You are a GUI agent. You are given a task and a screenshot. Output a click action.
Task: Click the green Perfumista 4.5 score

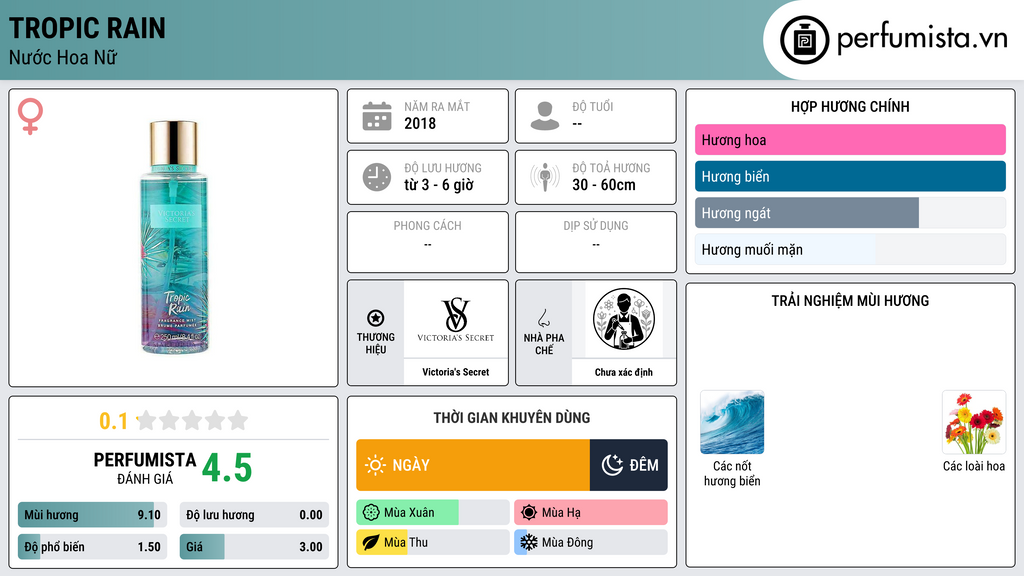227,468
